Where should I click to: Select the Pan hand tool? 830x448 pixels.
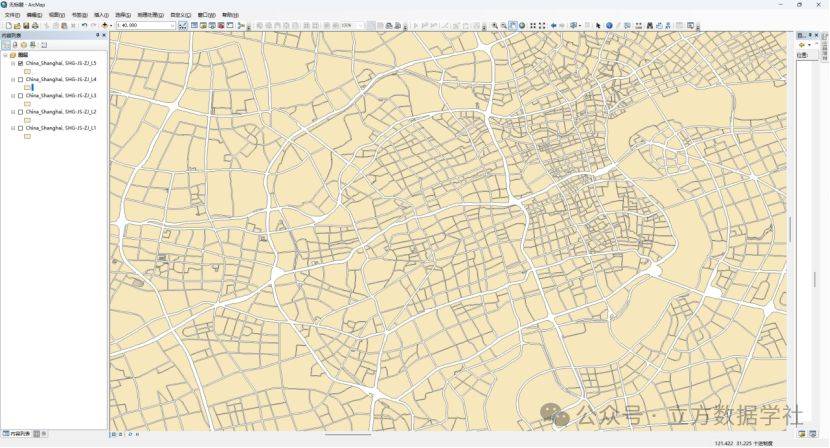coord(512,25)
